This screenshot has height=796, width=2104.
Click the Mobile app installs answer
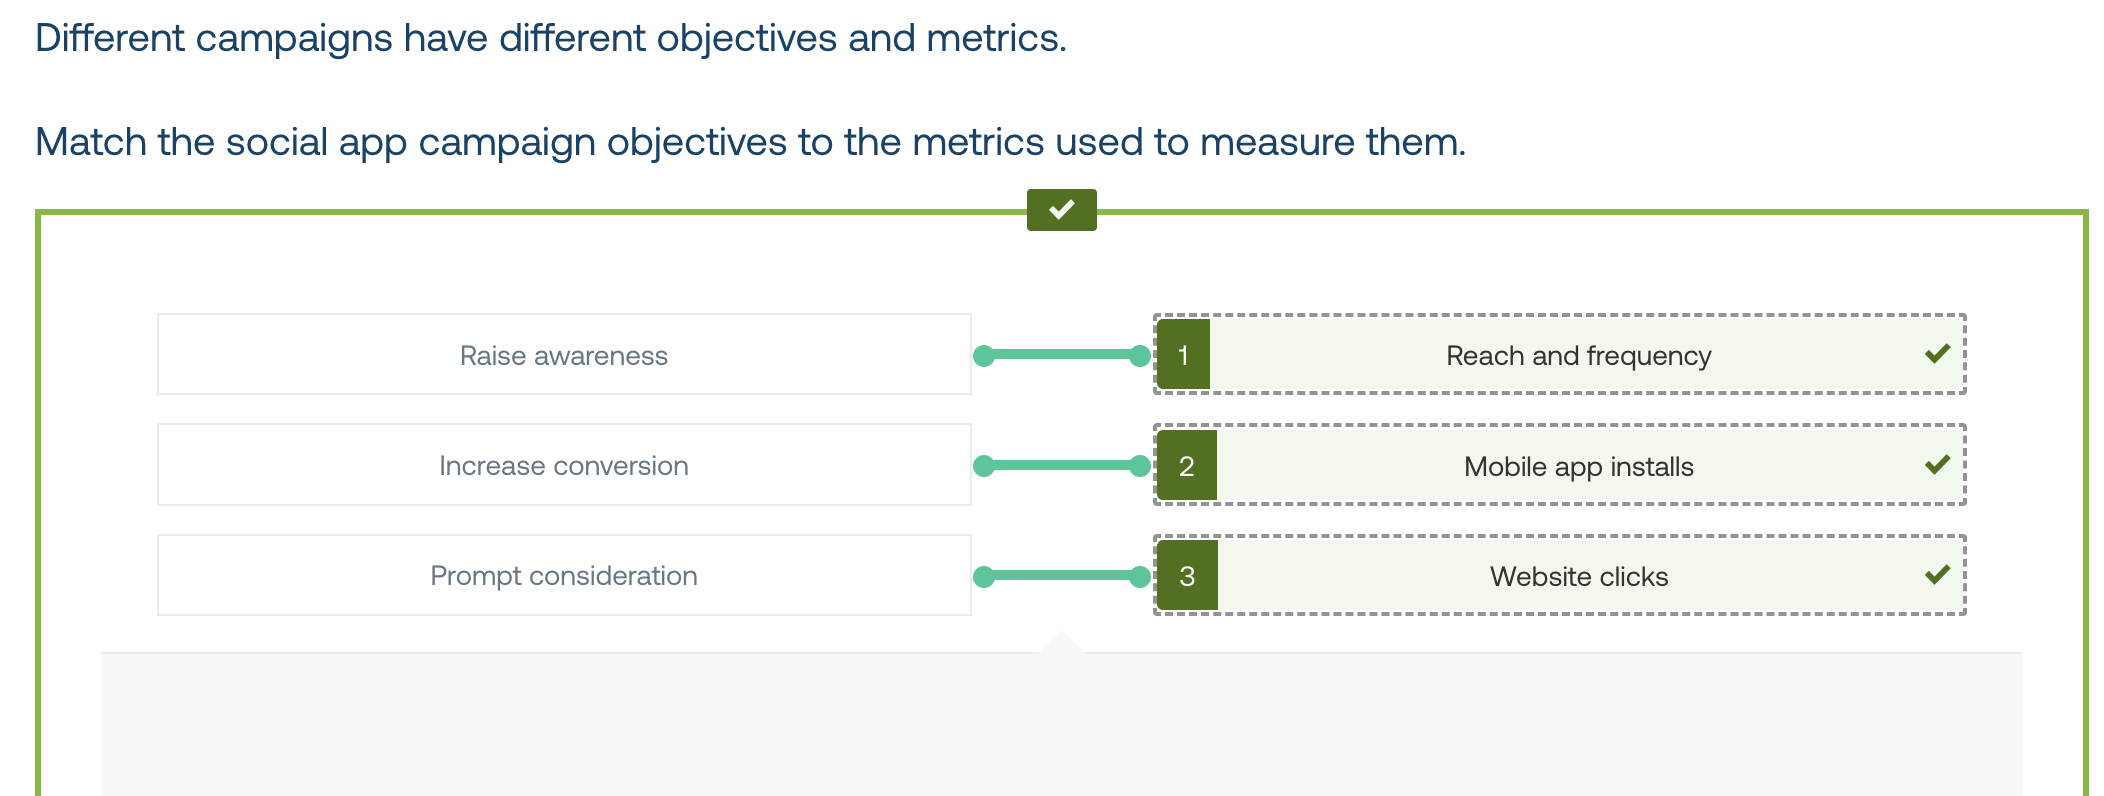1560,465
